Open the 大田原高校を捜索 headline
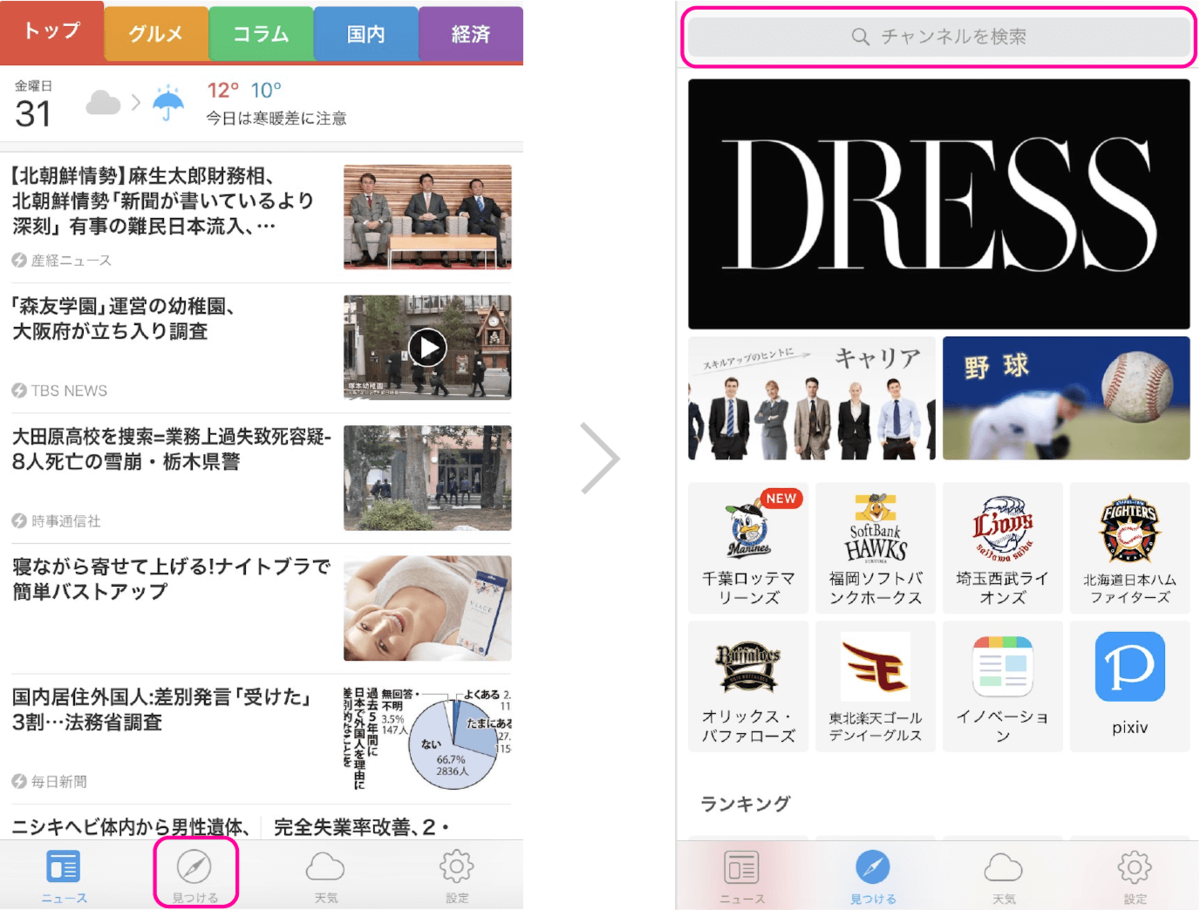The image size is (1200, 910). click(x=172, y=449)
